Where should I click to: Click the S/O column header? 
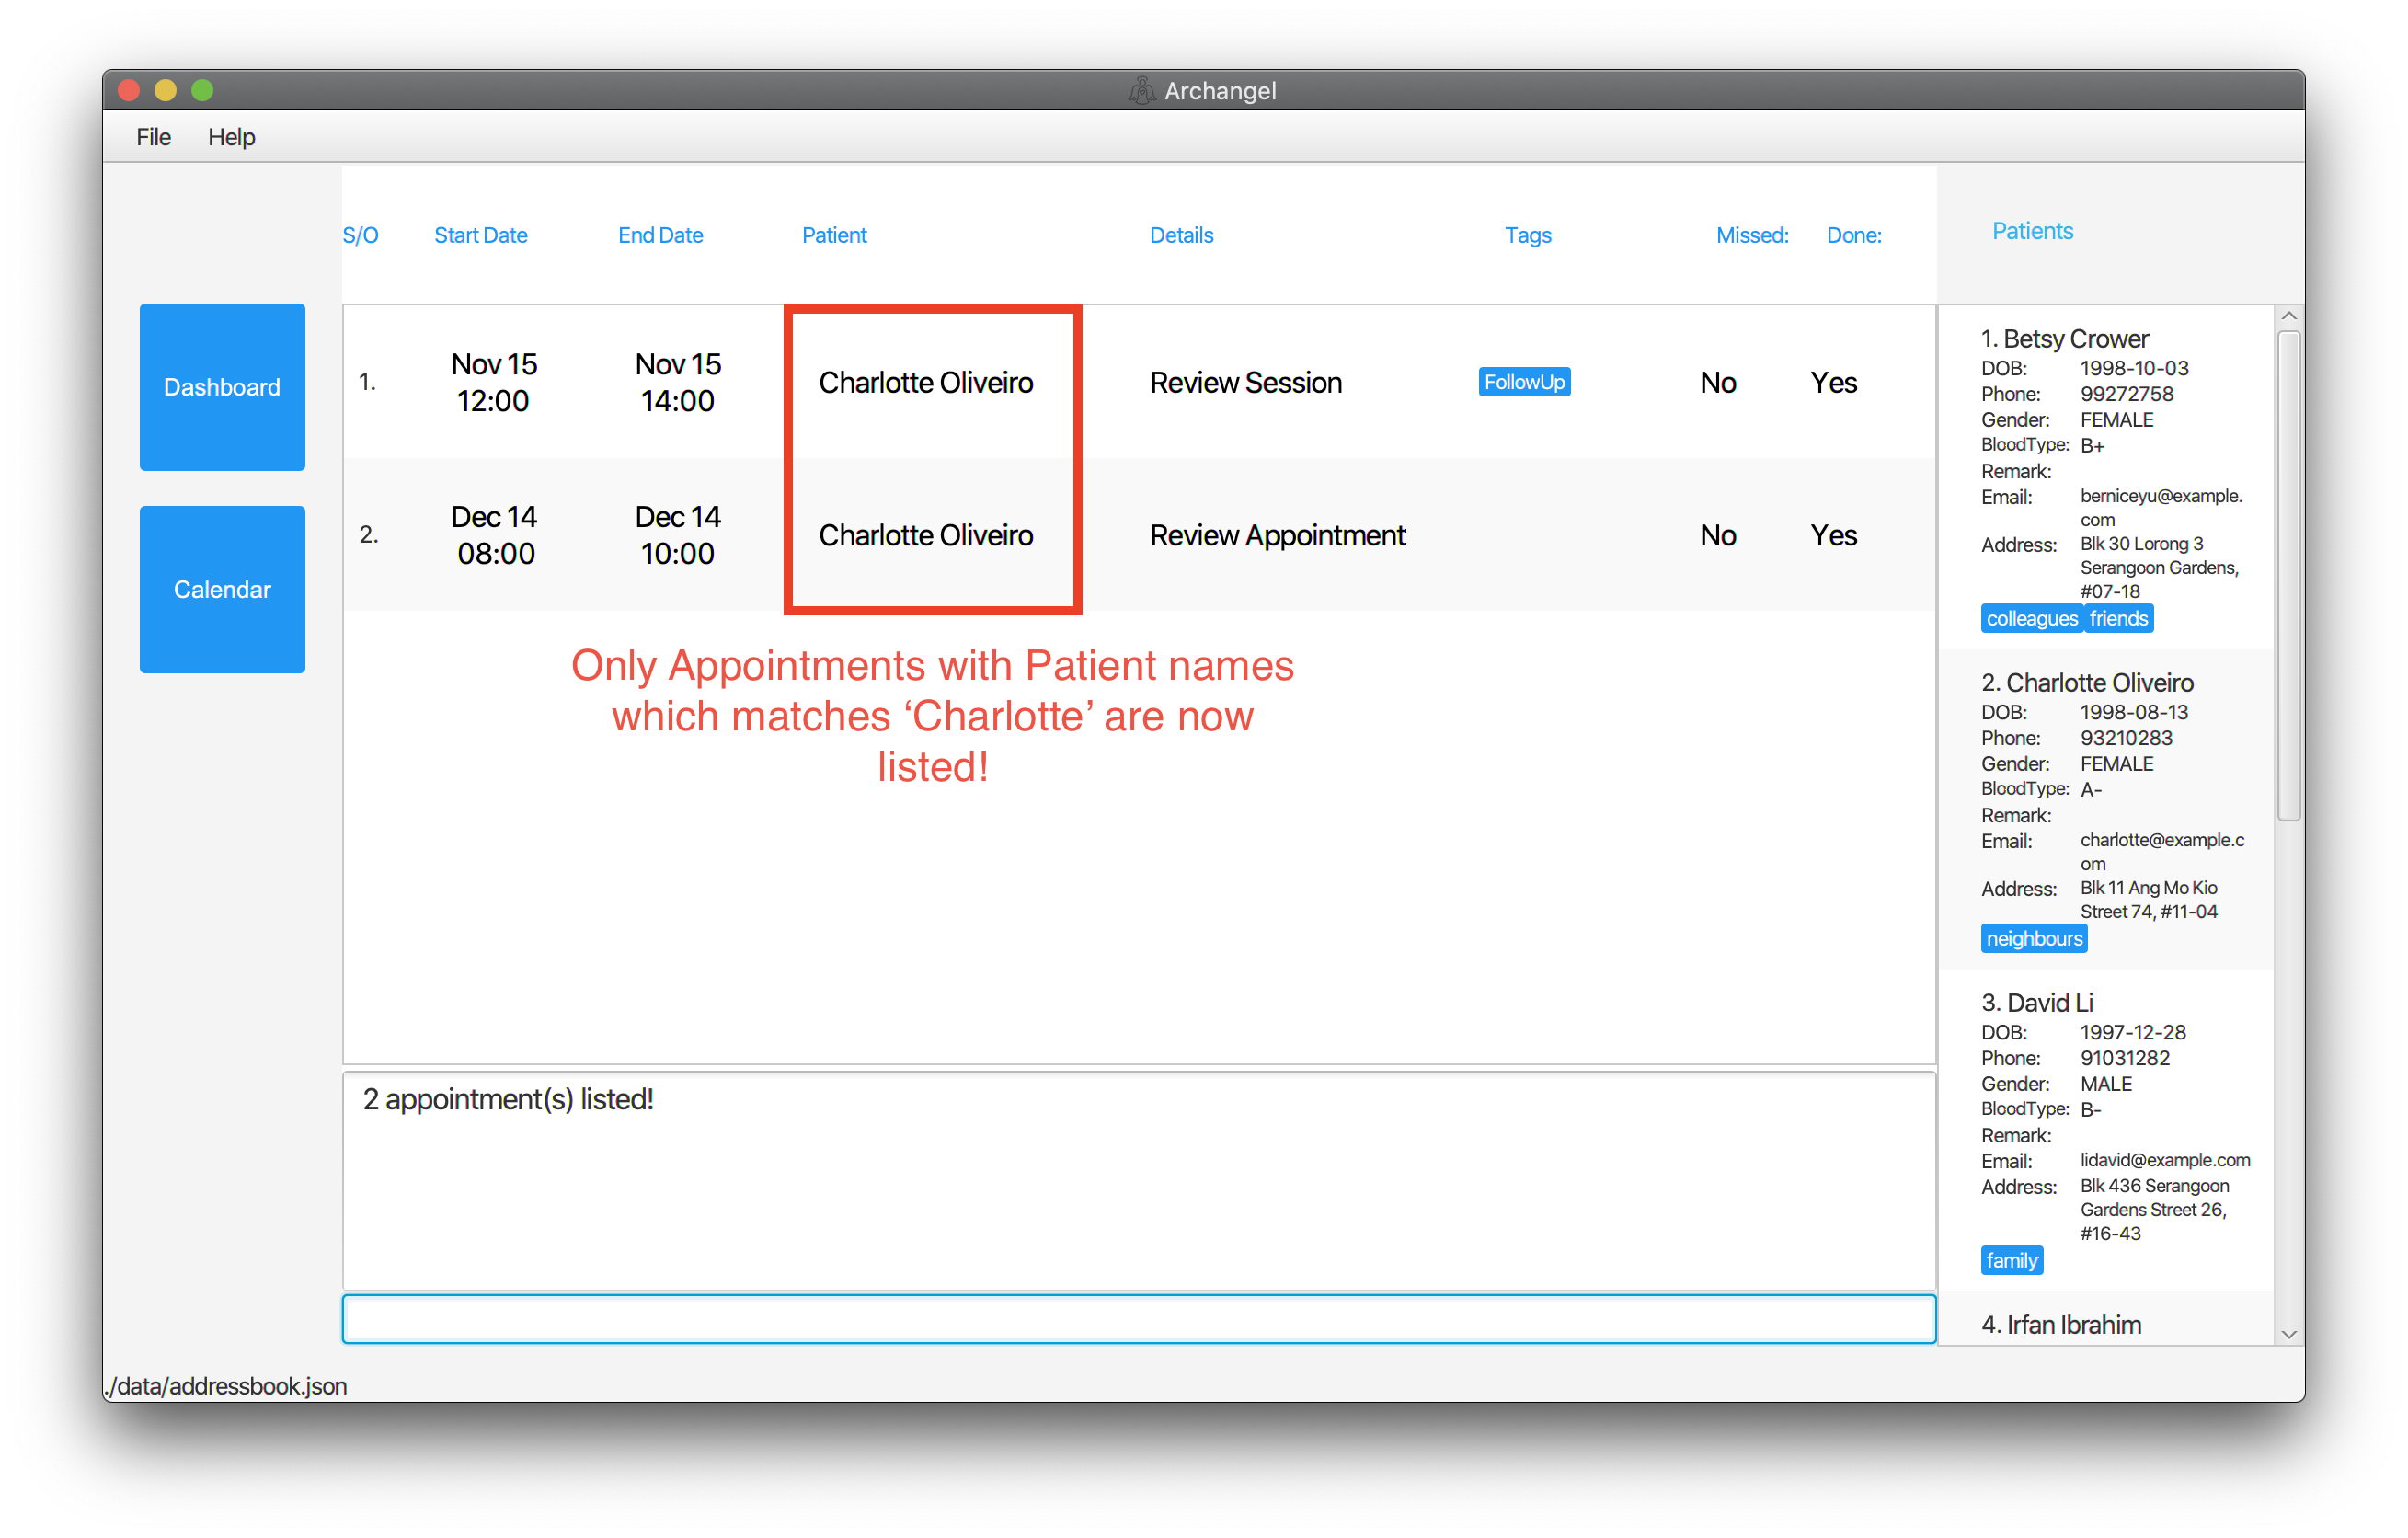360,235
